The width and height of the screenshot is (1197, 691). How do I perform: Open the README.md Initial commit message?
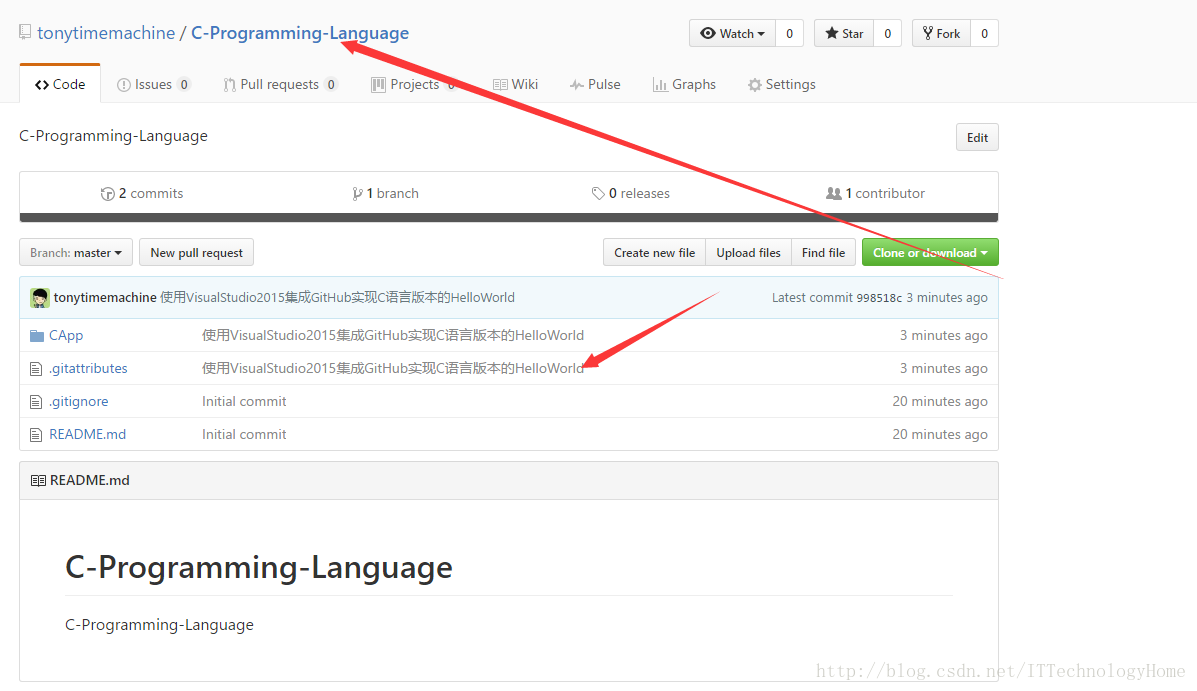click(244, 434)
